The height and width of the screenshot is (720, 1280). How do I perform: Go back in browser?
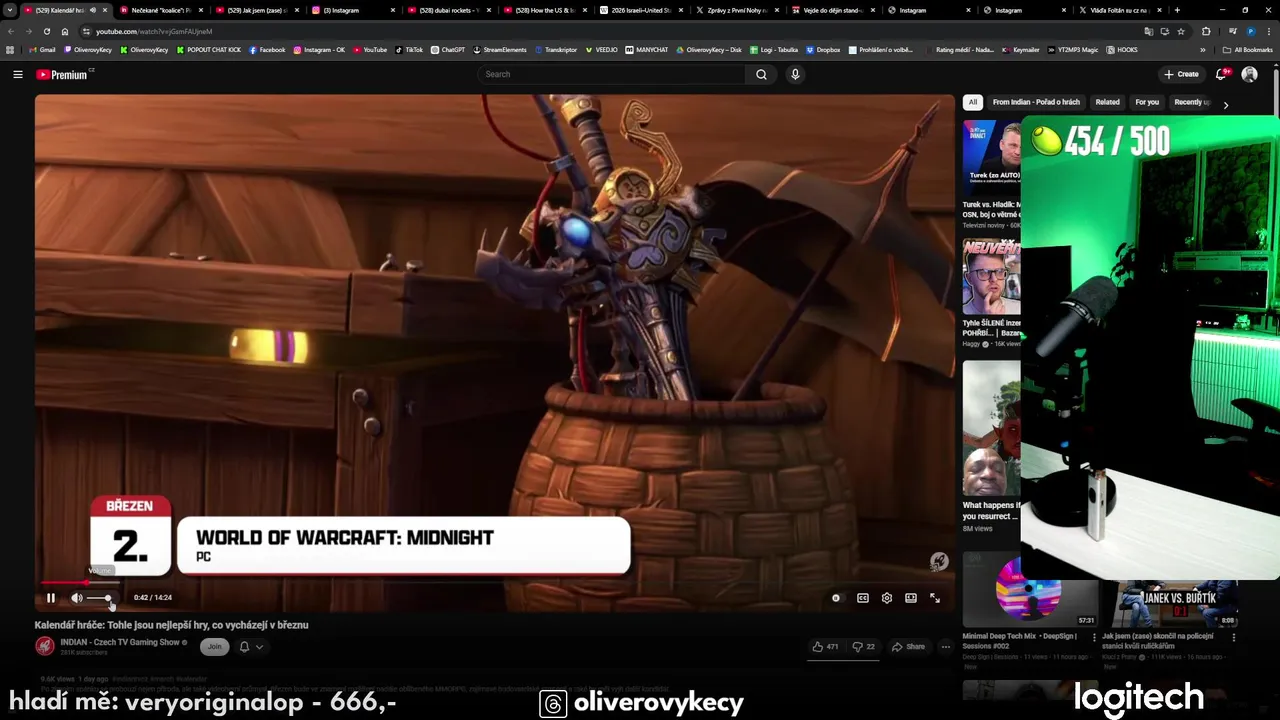(11, 31)
